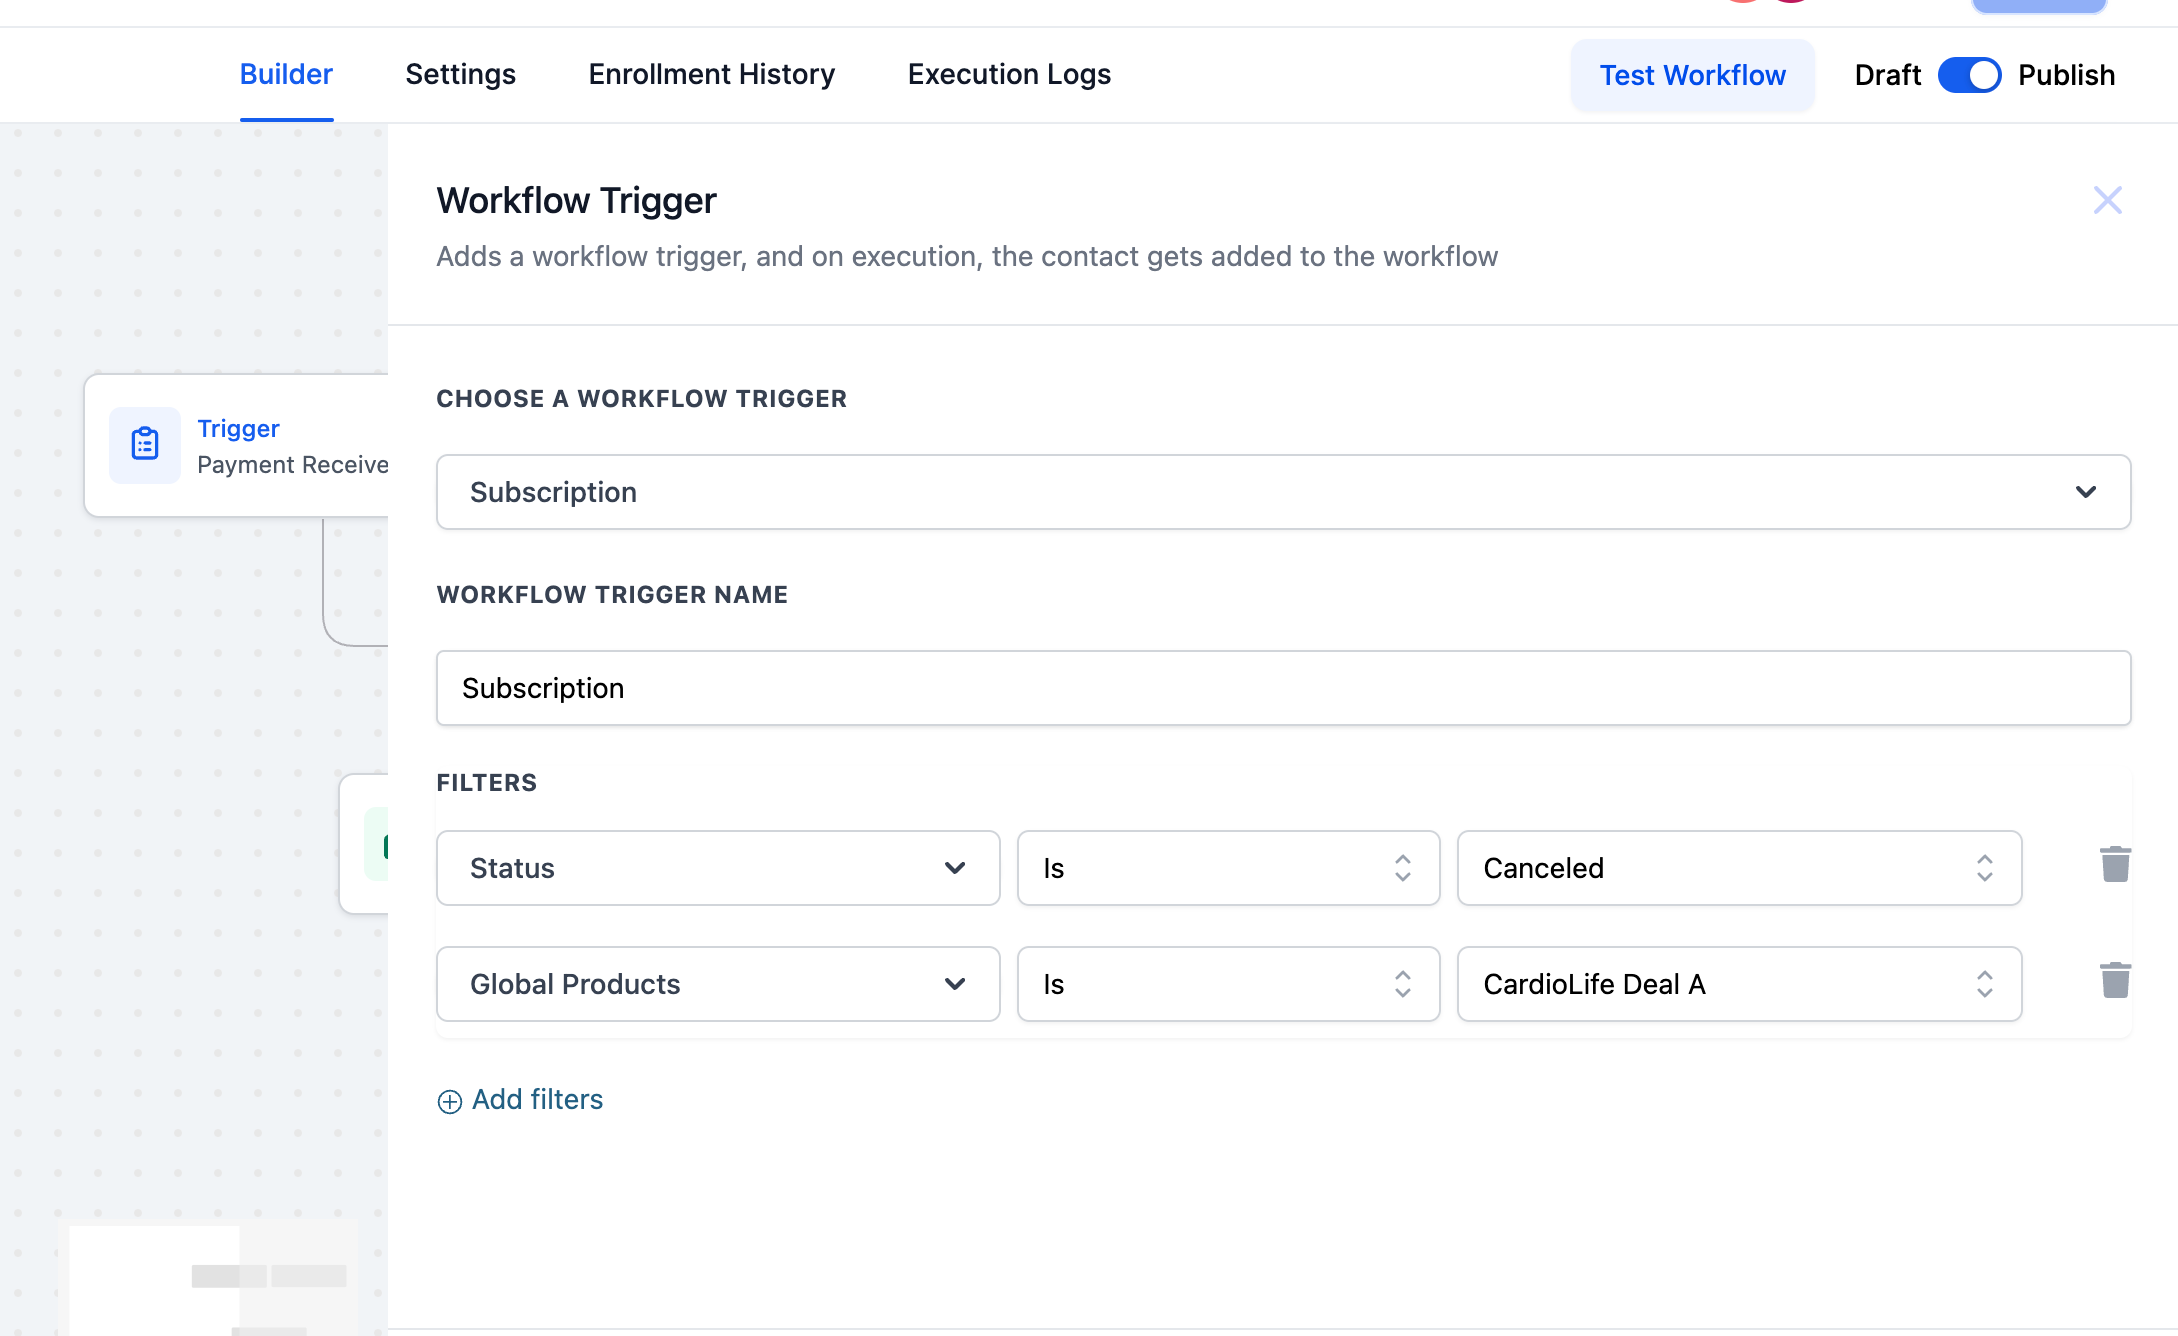This screenshot has height=1336, width=2178.
Task: Close the Workflow Trigger panel
Action: tap(2107, 201)
